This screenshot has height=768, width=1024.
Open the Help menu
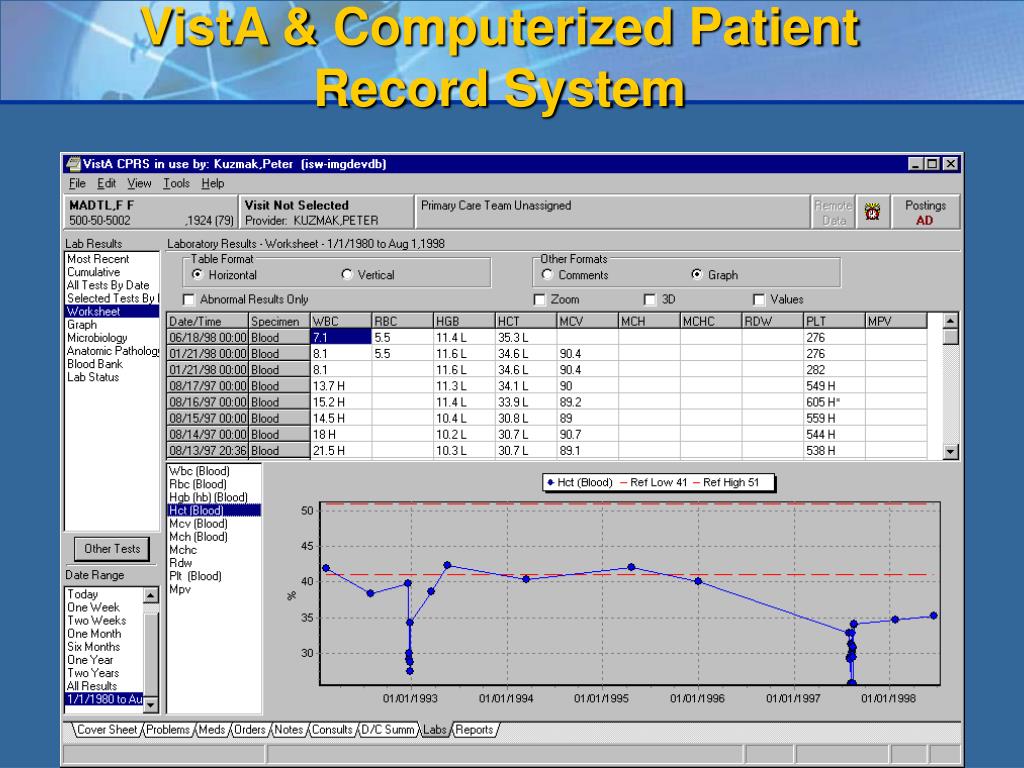point(213,184)
